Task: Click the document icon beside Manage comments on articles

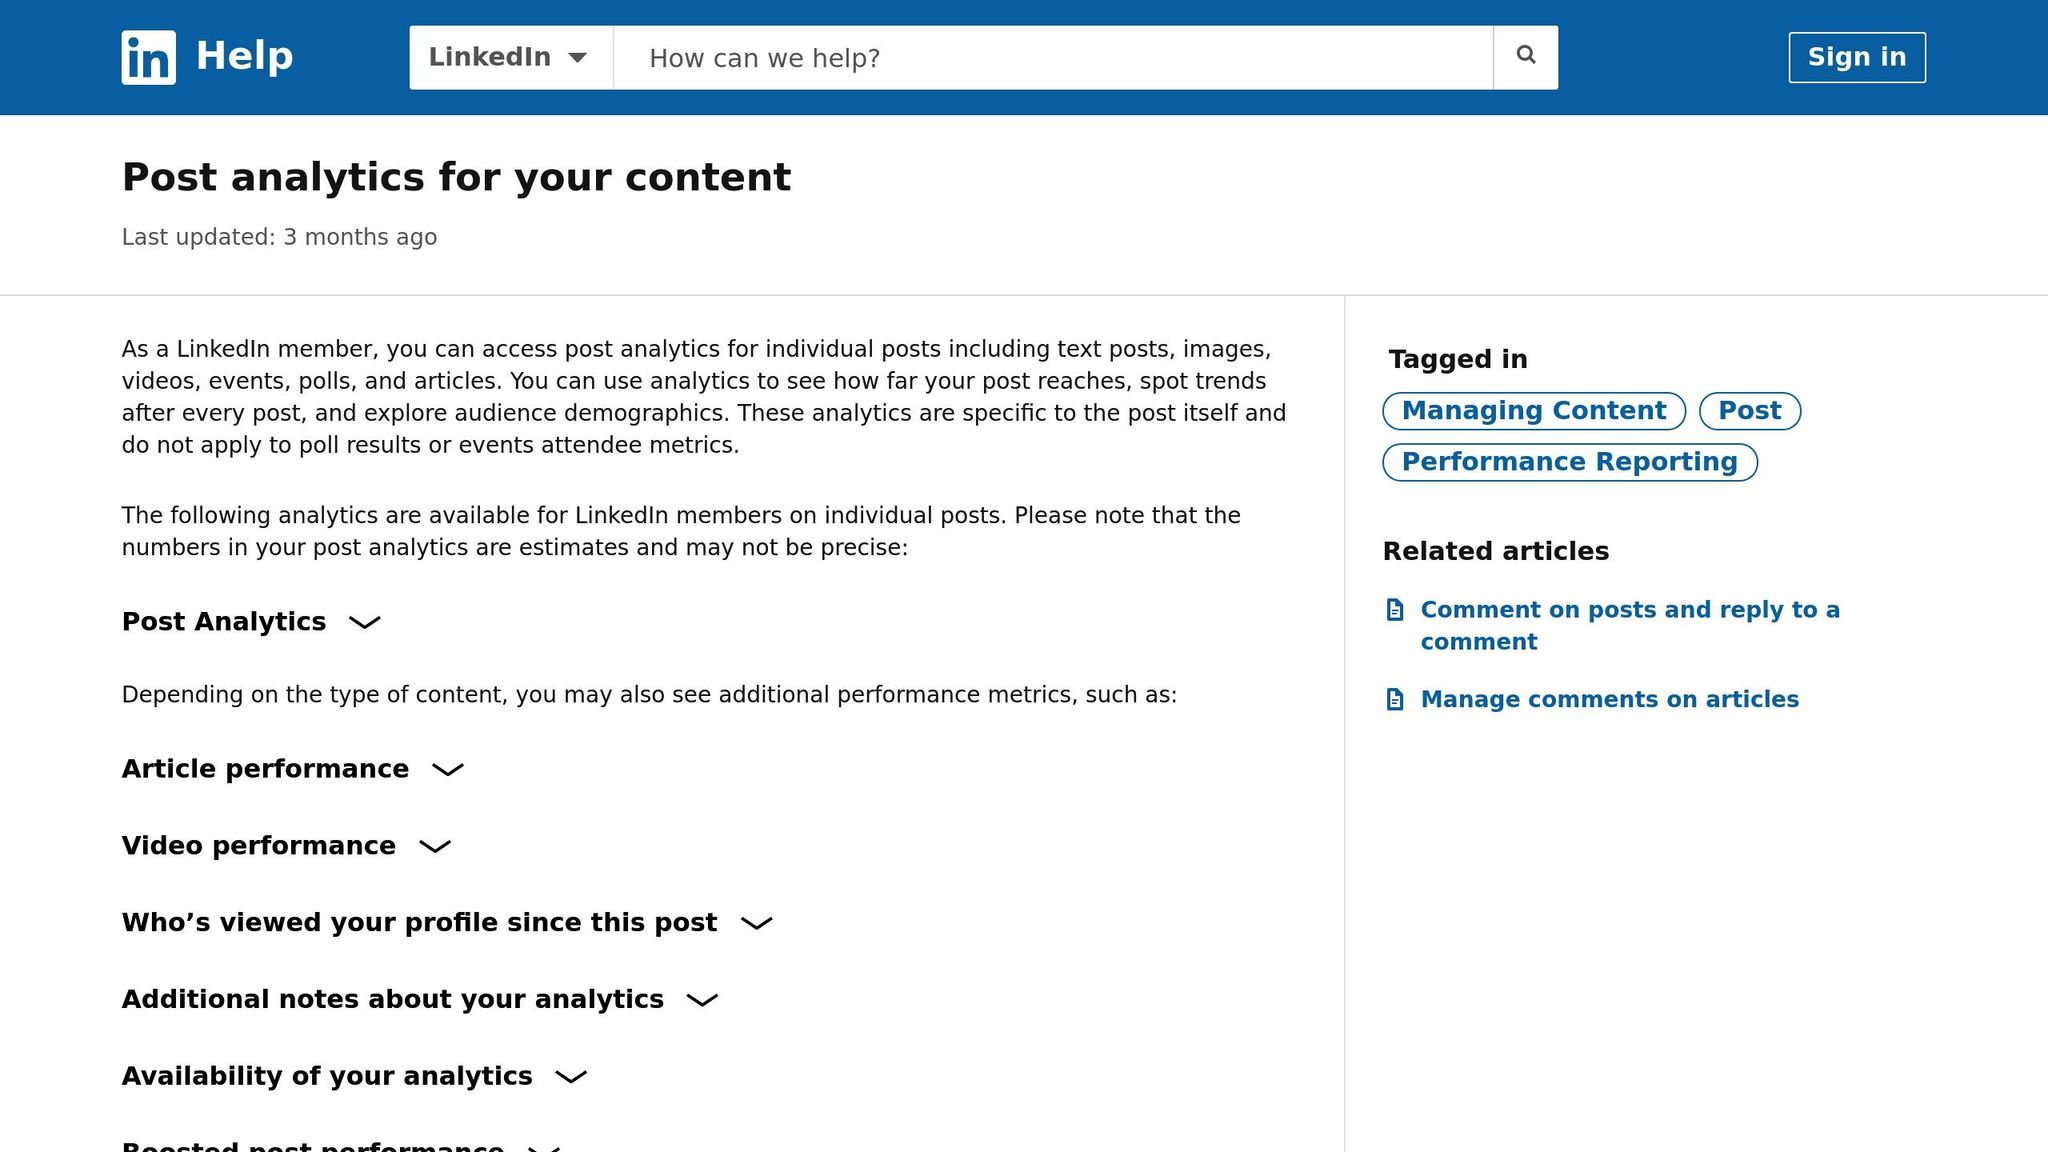Action: point(1395,700)
